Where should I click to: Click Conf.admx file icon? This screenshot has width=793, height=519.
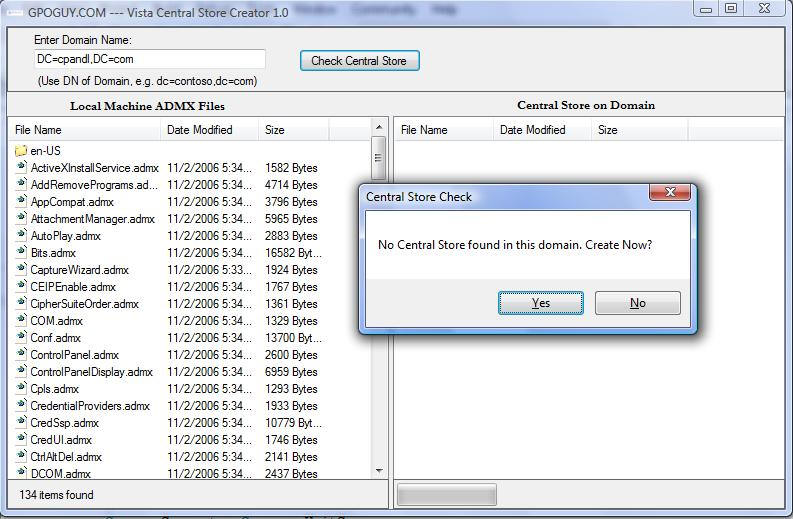[21, 337]
